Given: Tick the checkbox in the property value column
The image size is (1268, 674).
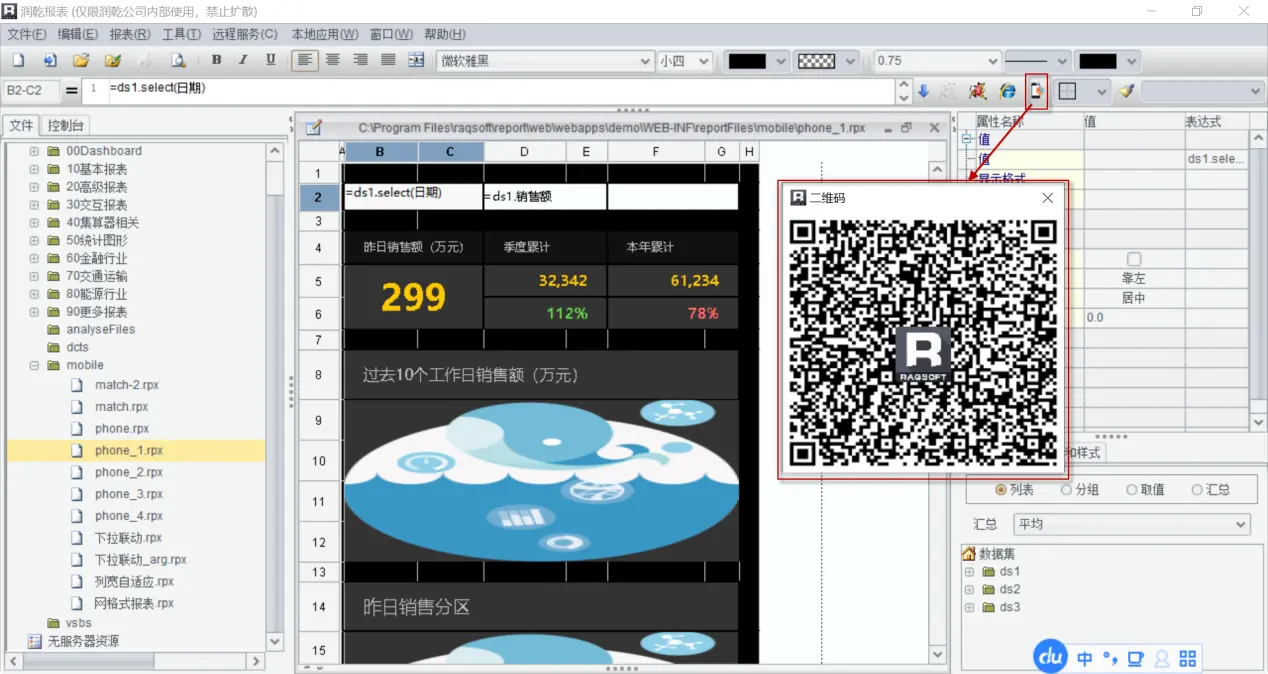Looking at the screenshot, I should [1134, 260].
